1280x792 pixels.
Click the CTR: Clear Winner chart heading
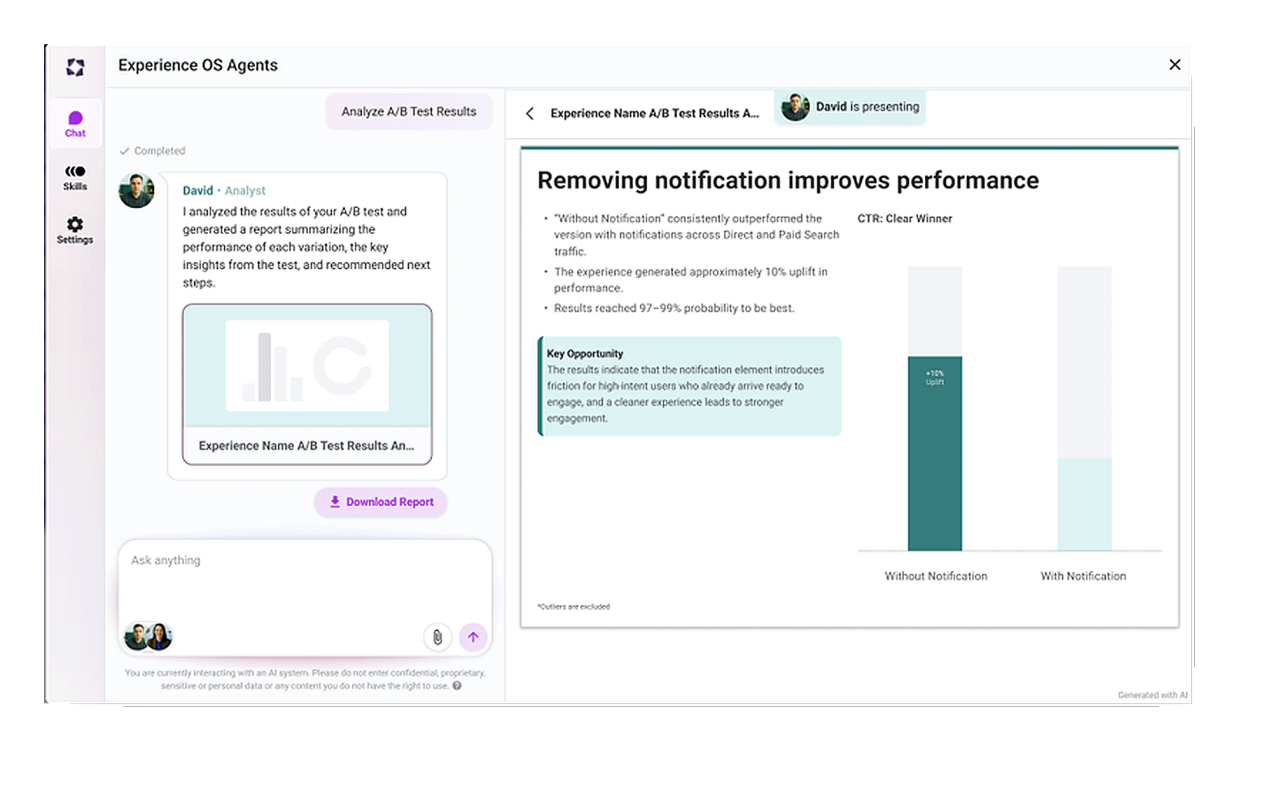(905, 219)
